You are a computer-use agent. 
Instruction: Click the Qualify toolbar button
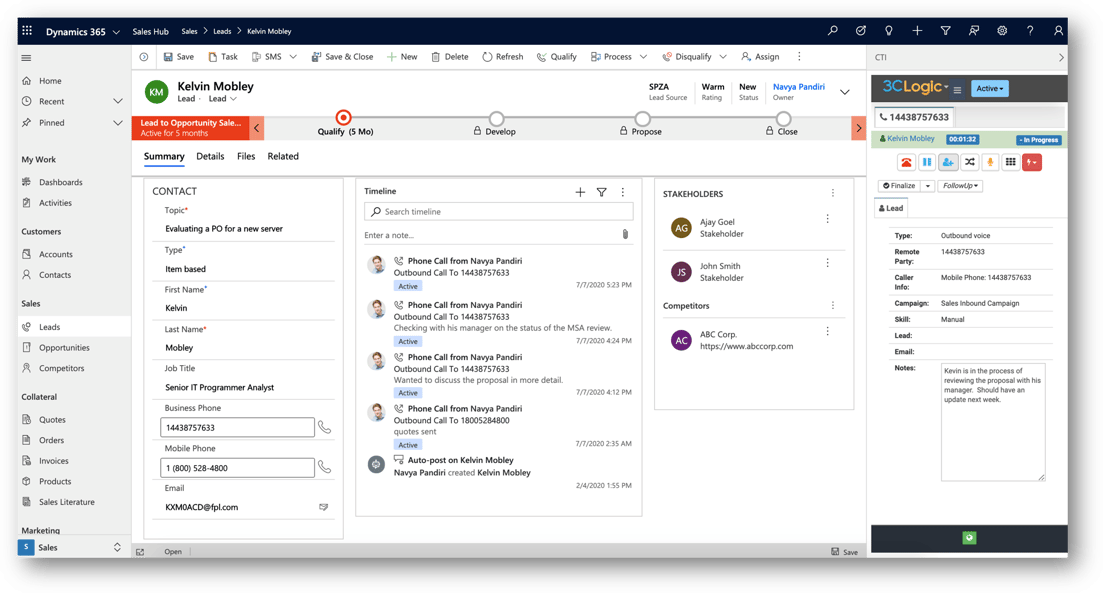556,57
